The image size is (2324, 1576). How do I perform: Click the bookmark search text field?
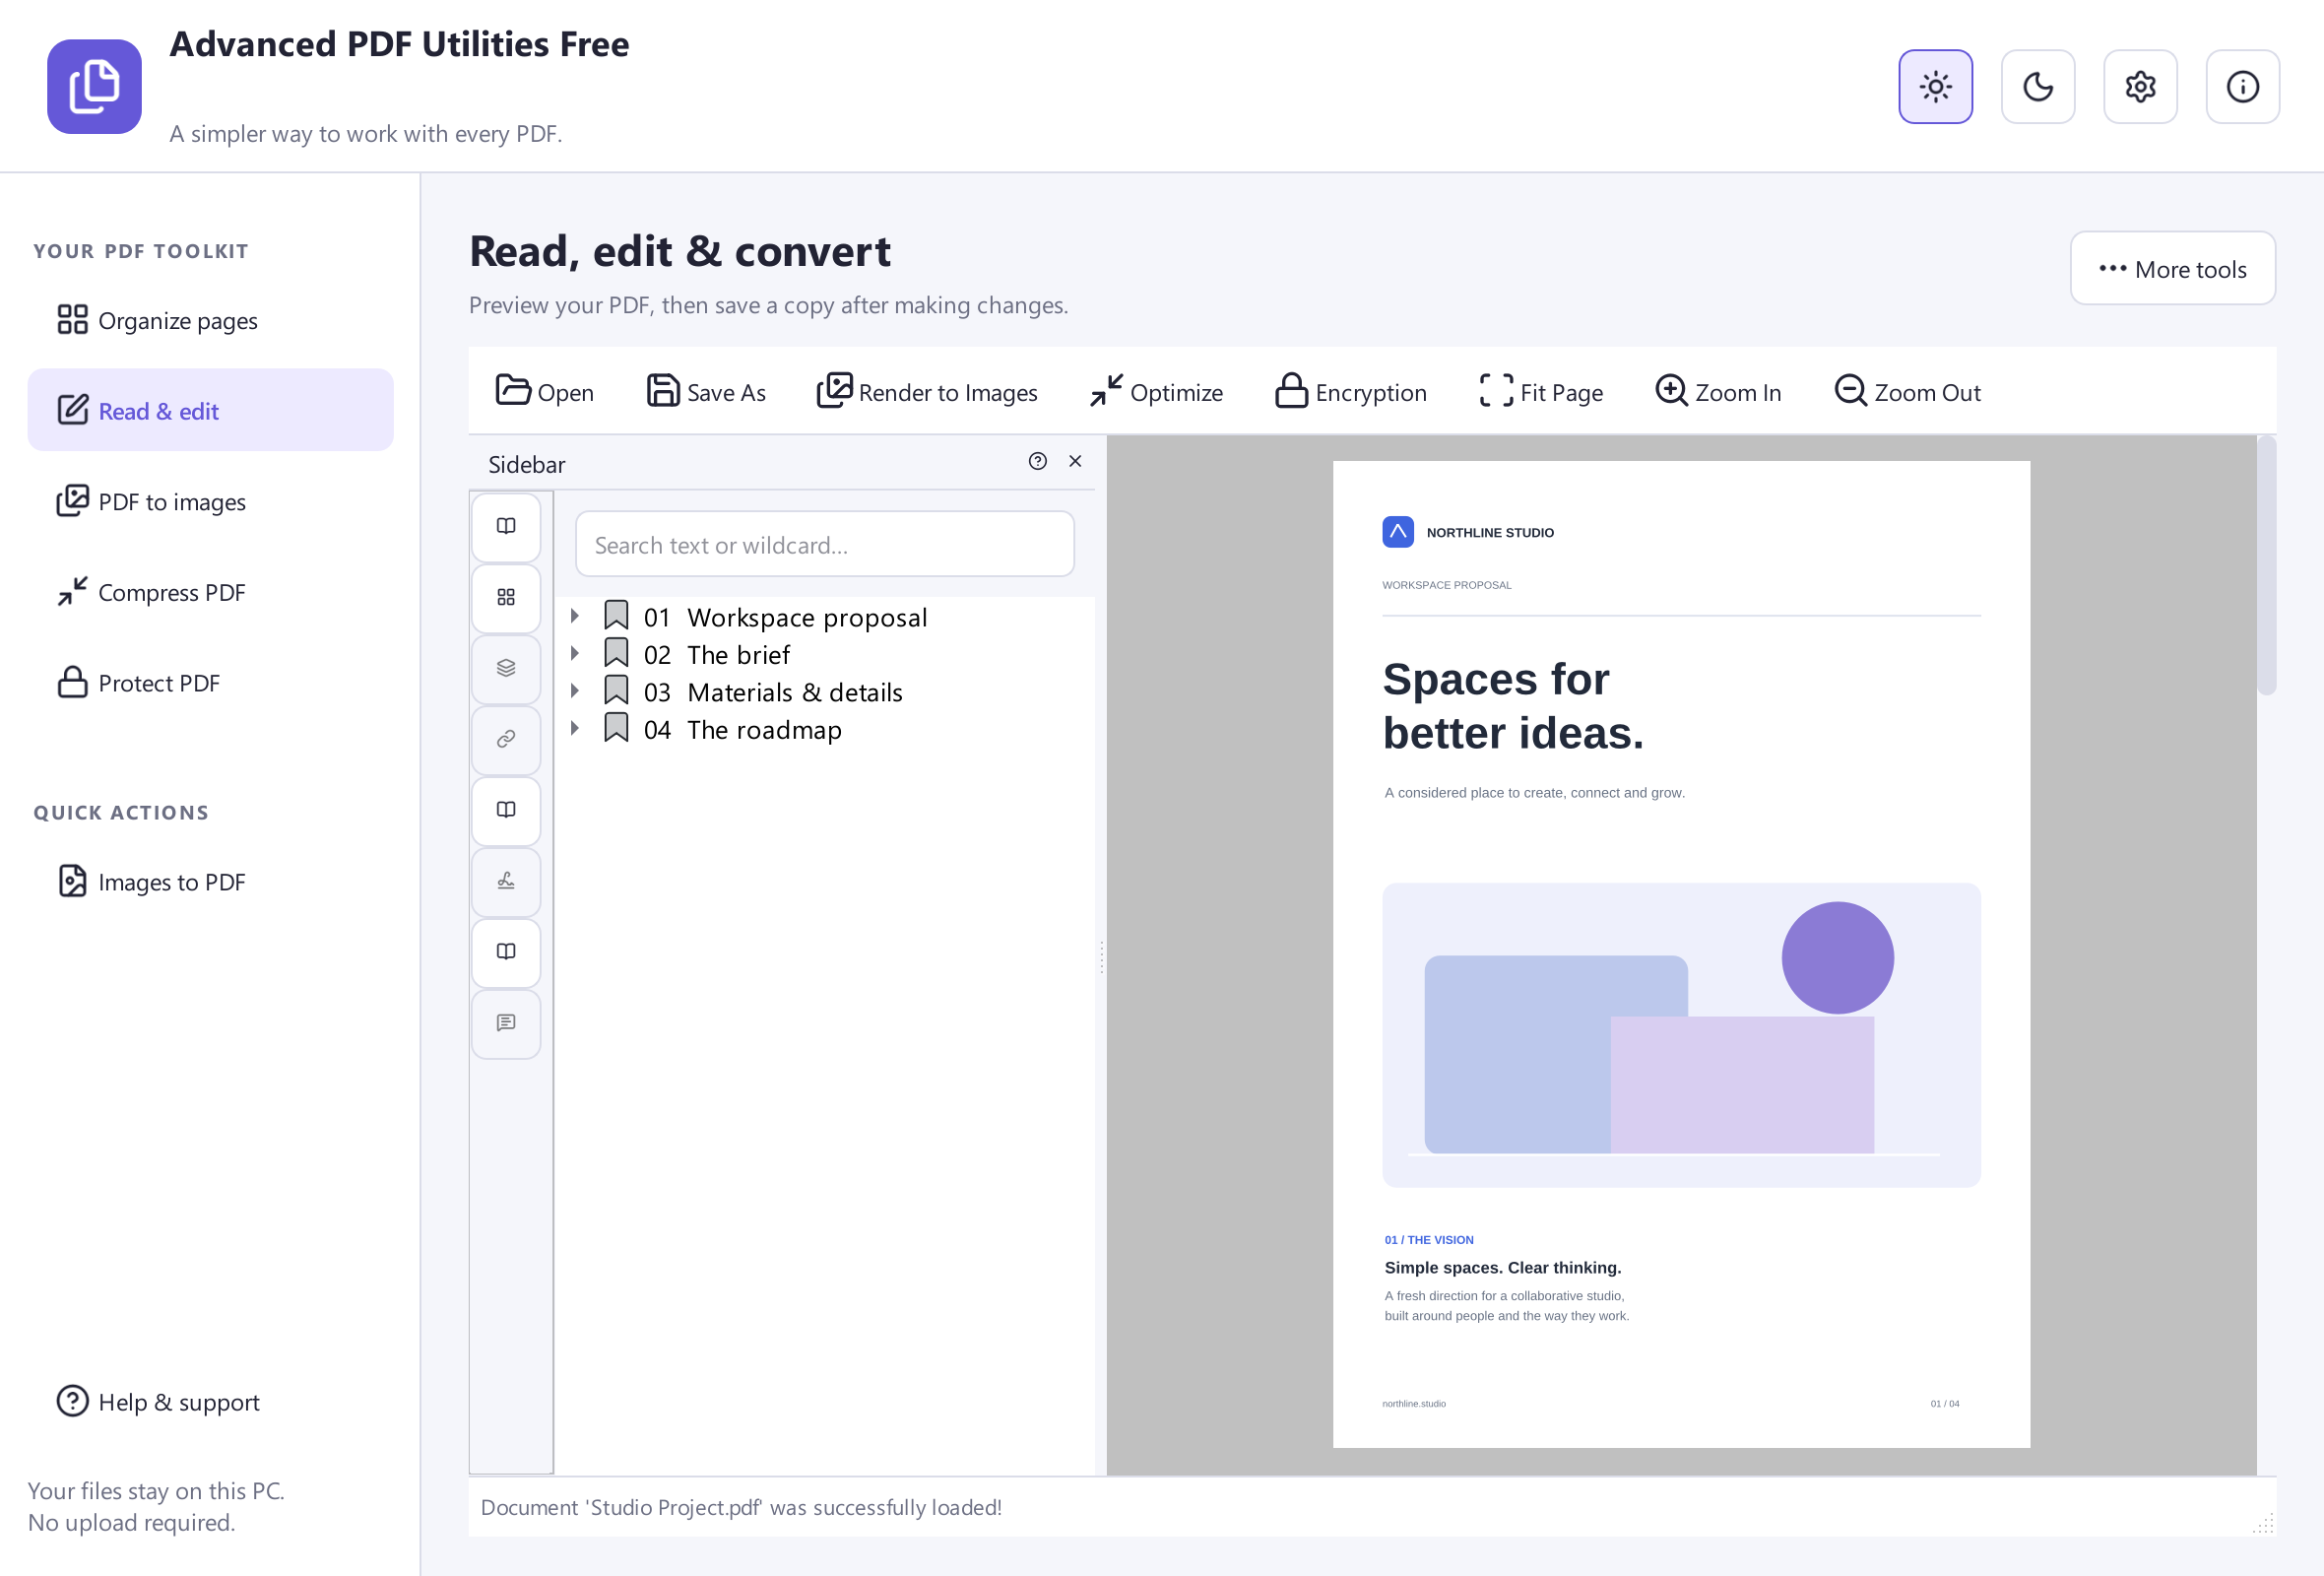(x=825, y=544)
